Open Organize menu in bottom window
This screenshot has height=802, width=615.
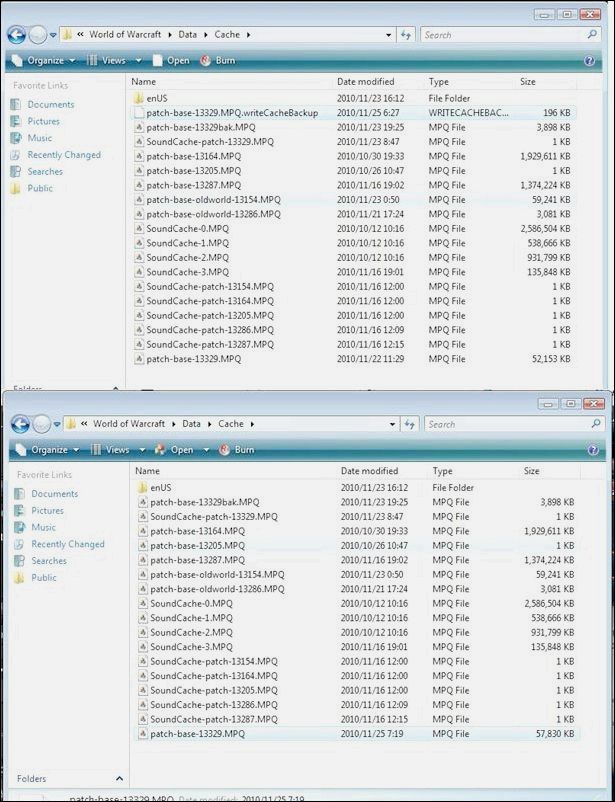(x=48, y=450)
